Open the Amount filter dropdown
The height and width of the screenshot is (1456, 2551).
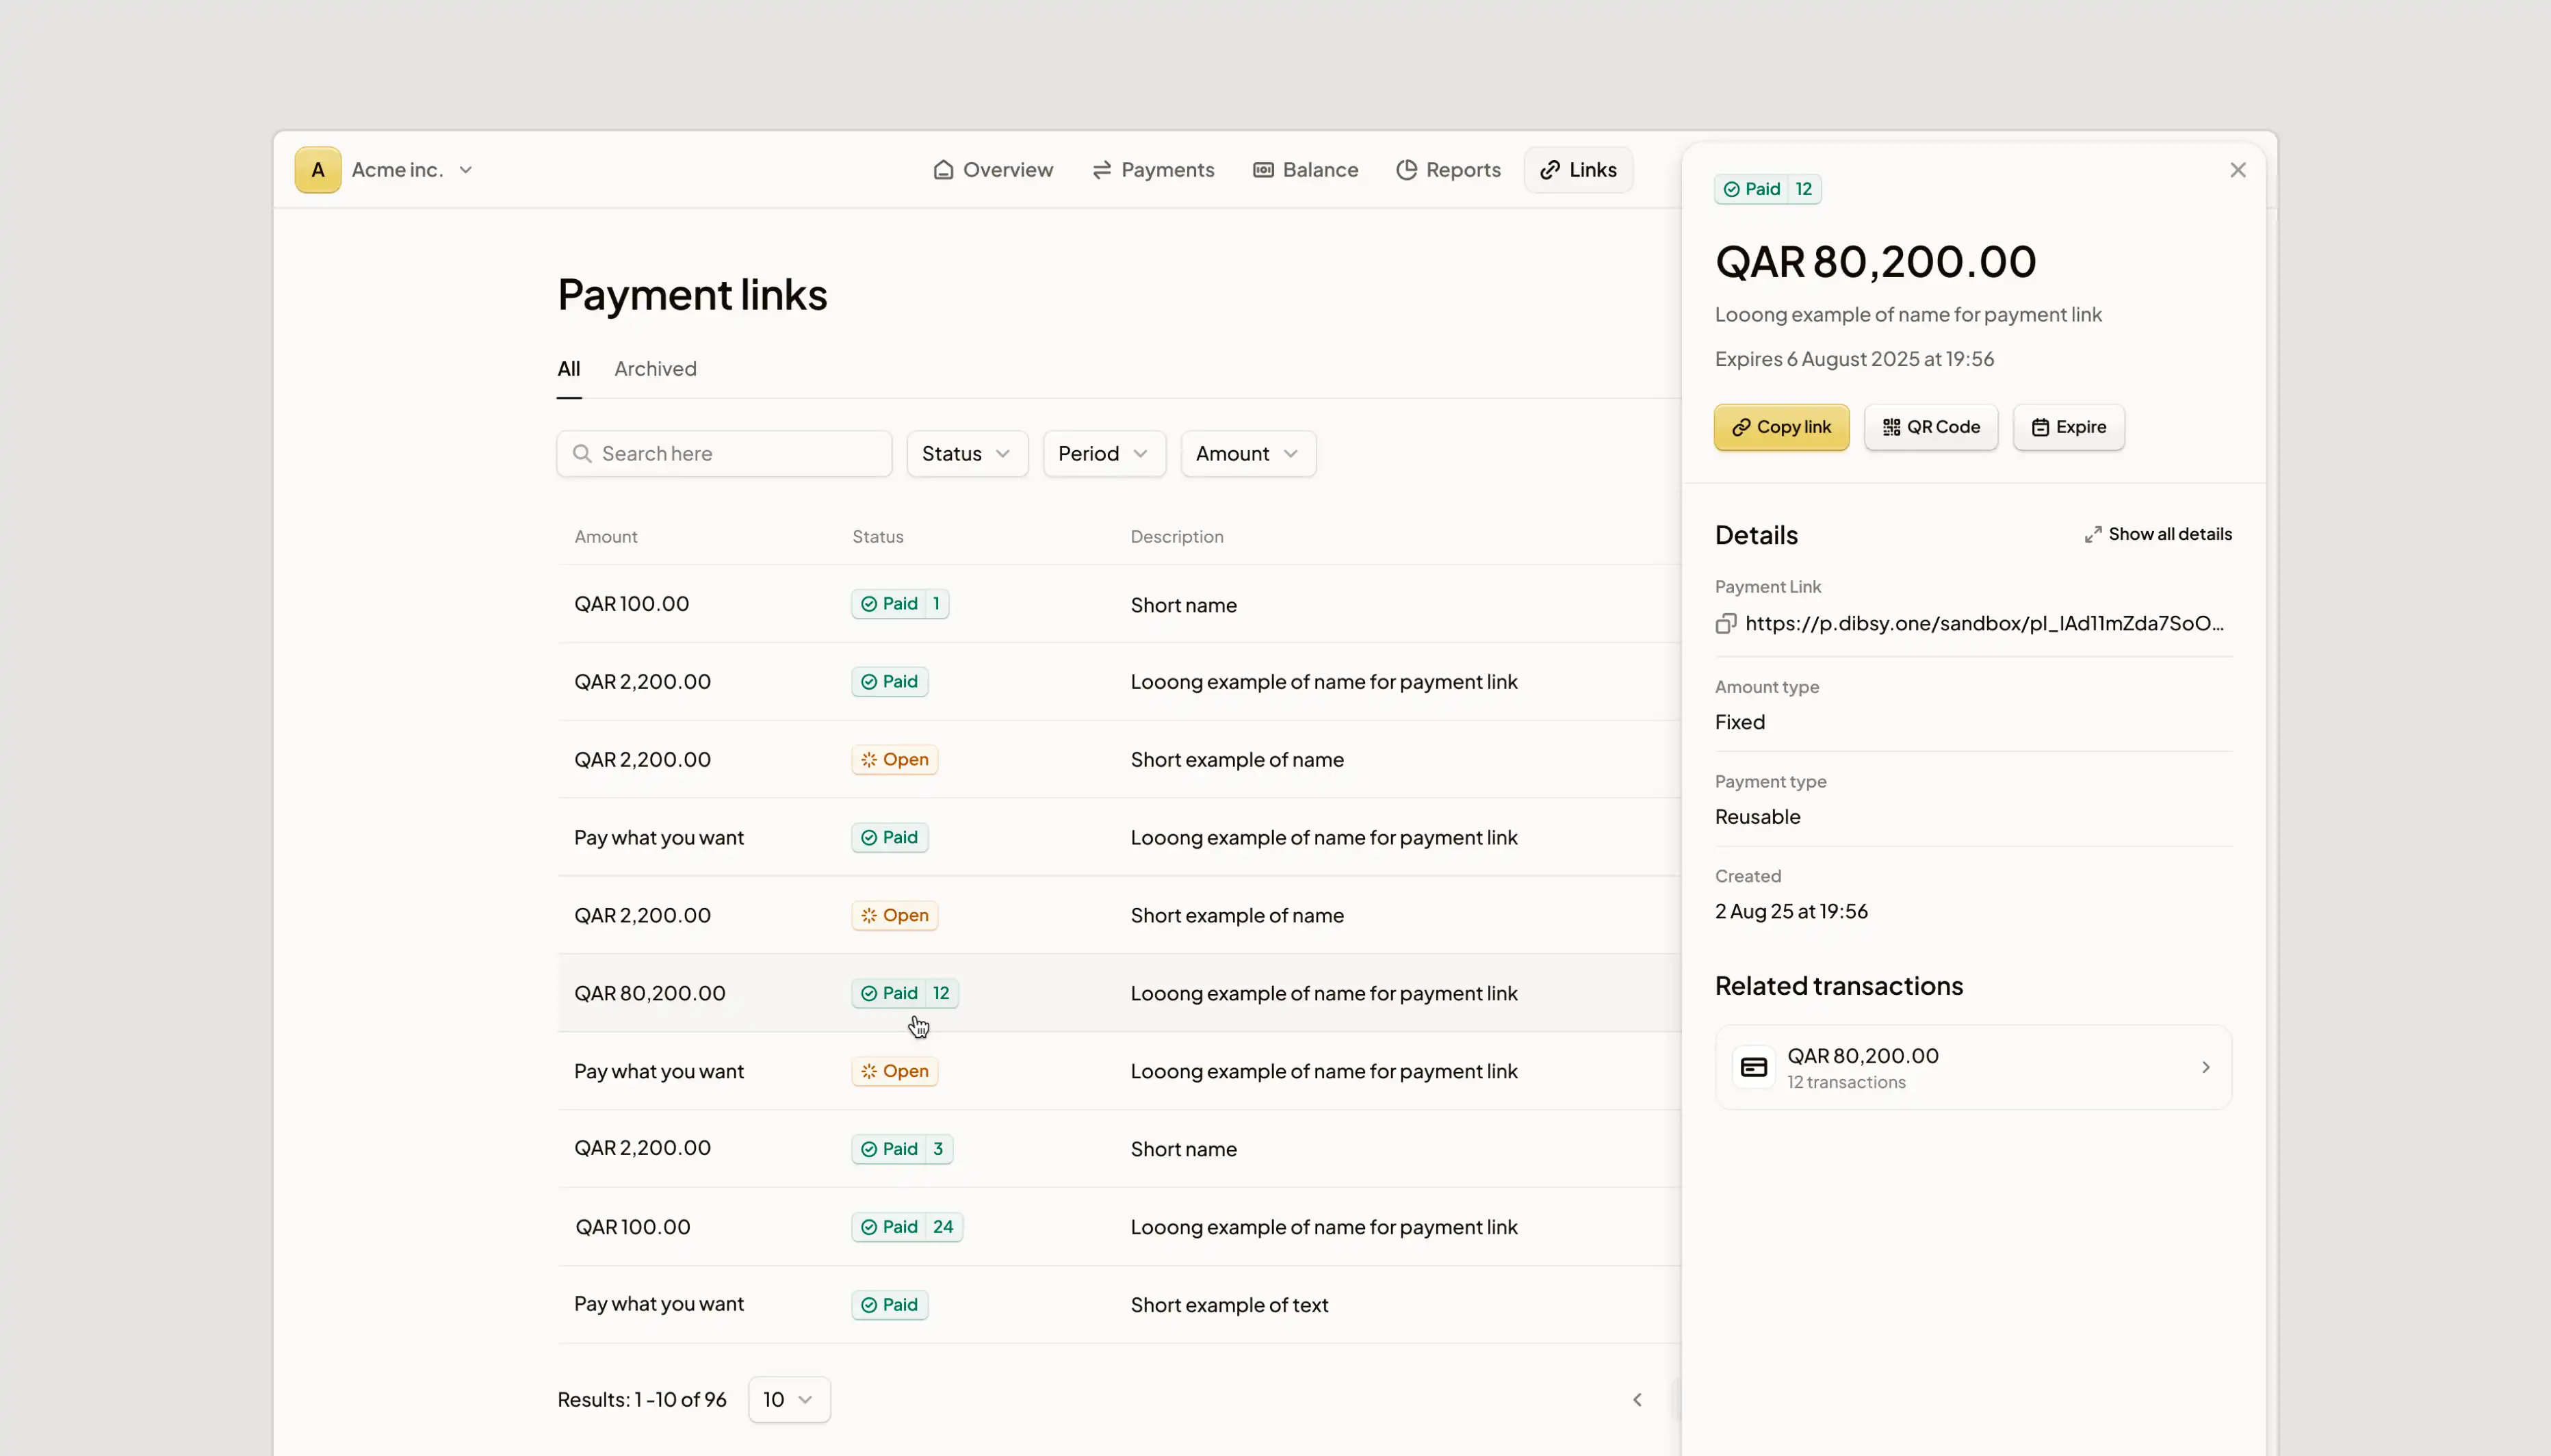[x=1248, y=454]
